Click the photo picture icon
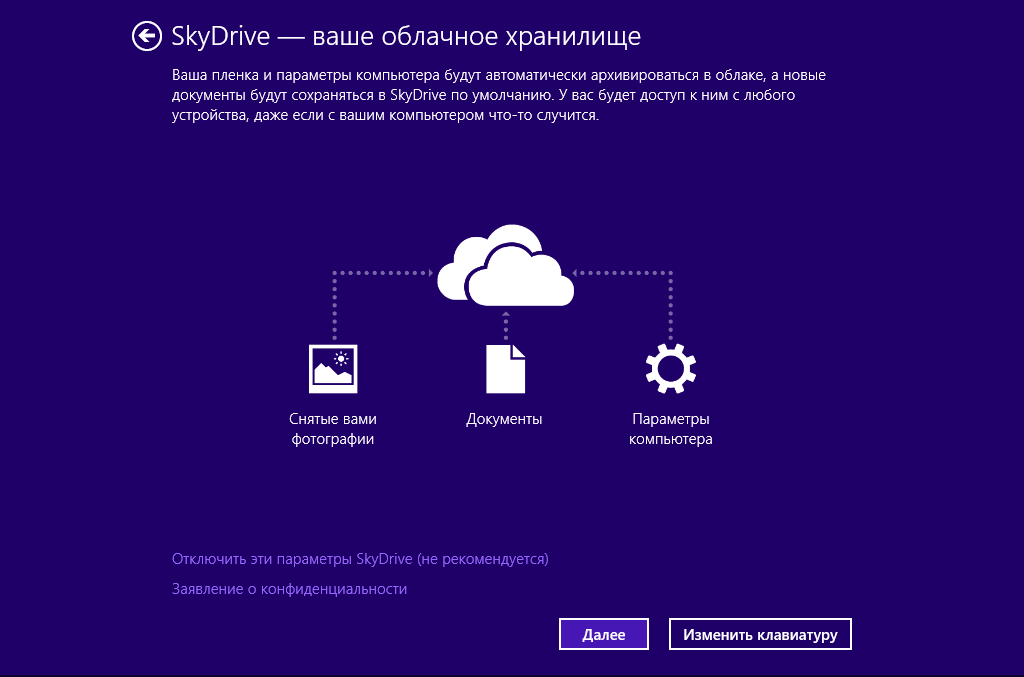 (333, 369)
